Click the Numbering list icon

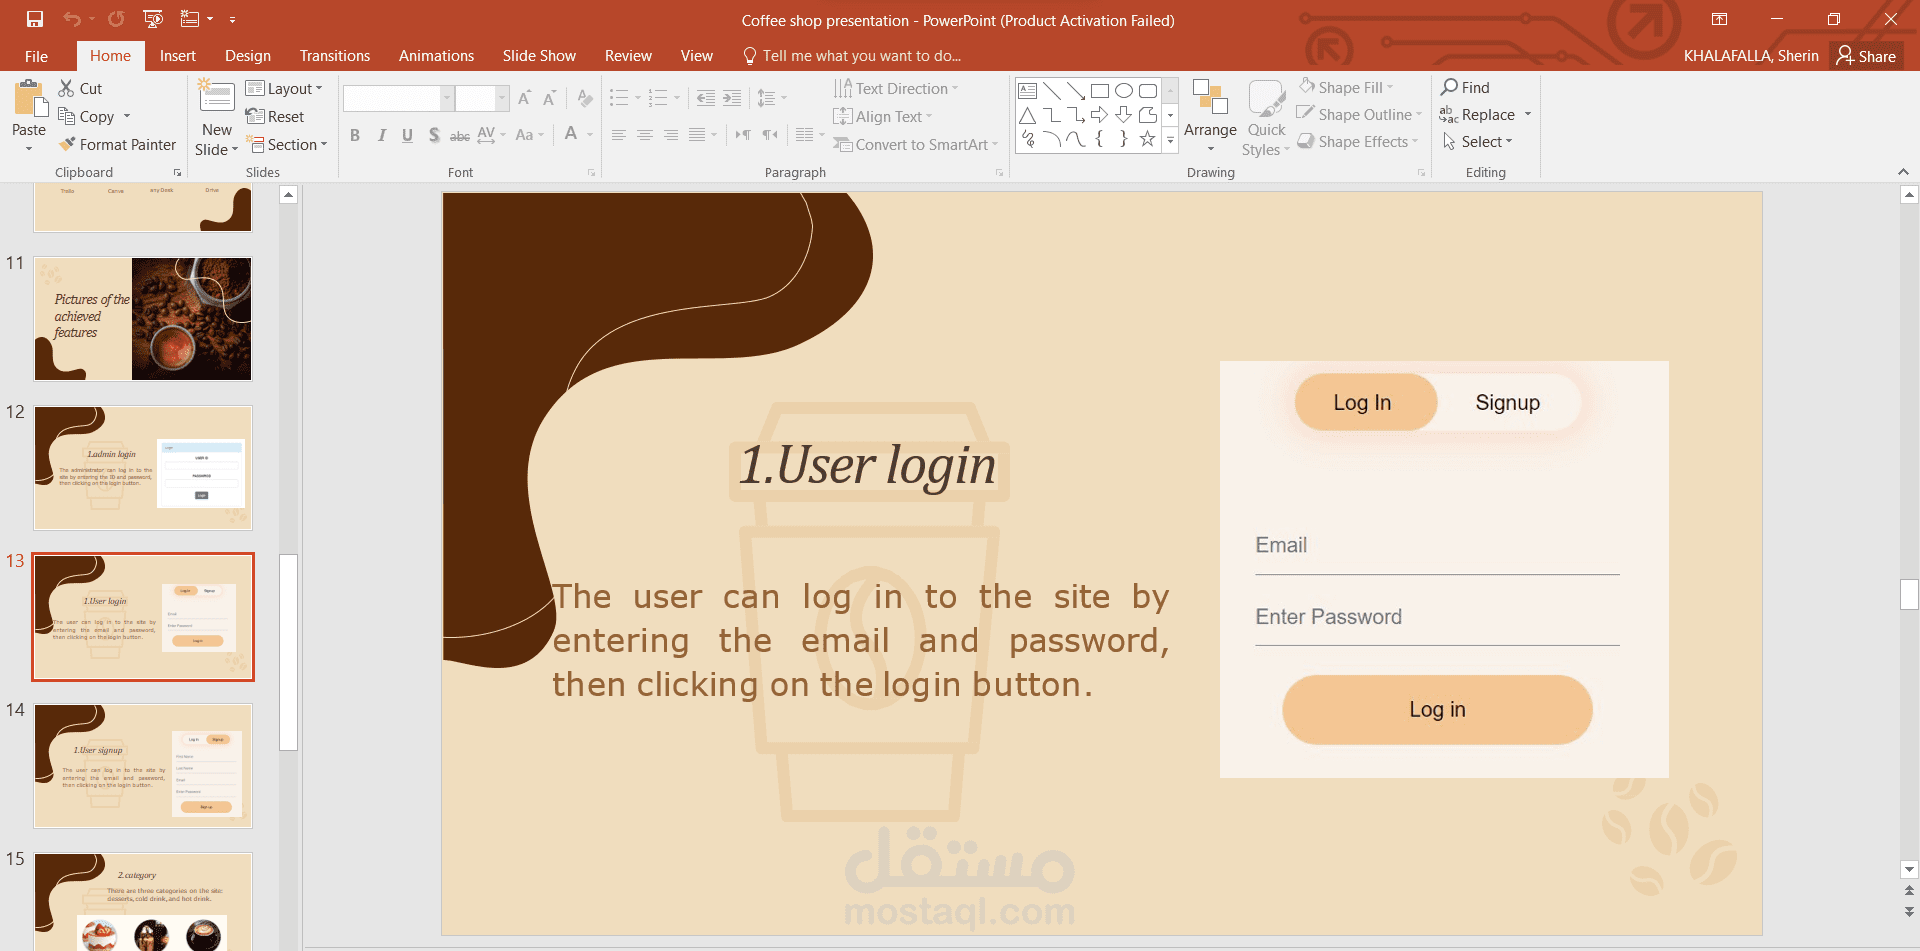pos(657,98)
